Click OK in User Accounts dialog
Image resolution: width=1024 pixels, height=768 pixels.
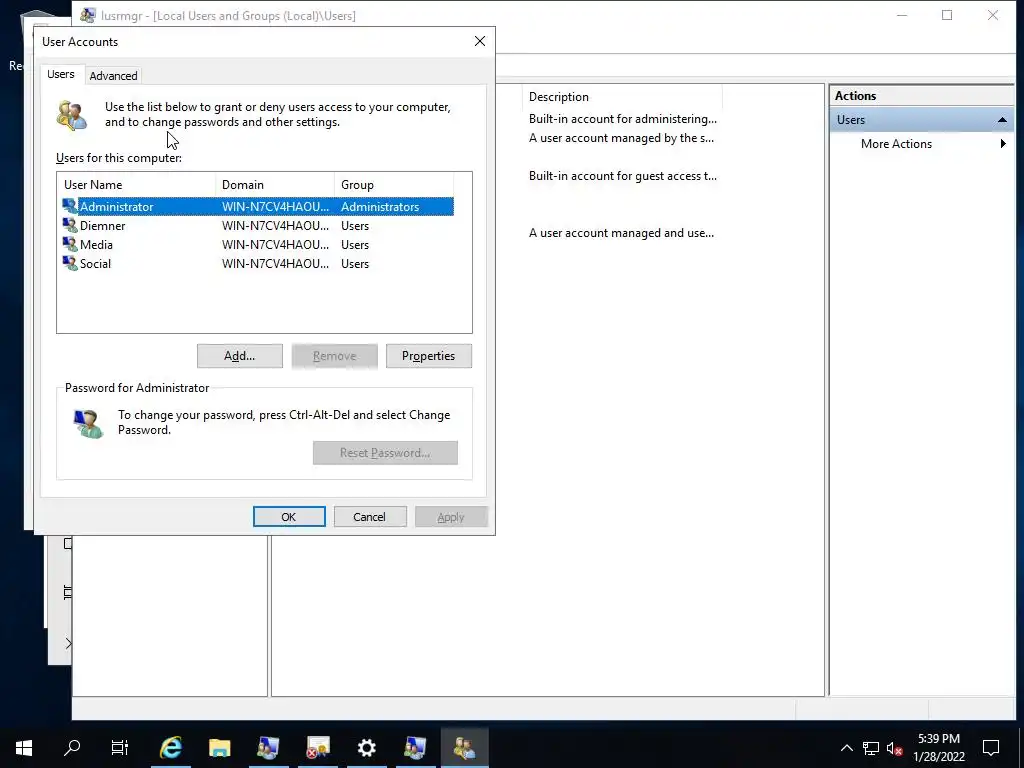[289, 517]
